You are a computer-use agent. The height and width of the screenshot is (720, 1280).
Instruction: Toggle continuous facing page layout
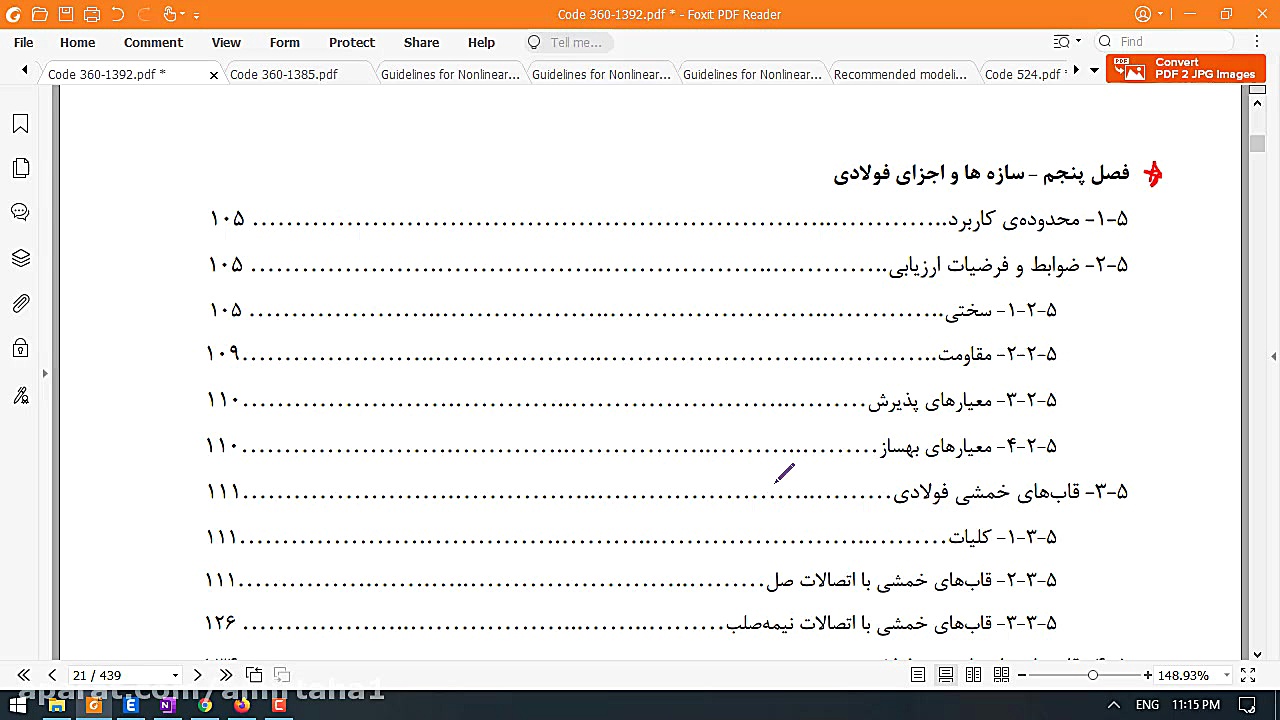point(1001,675)
